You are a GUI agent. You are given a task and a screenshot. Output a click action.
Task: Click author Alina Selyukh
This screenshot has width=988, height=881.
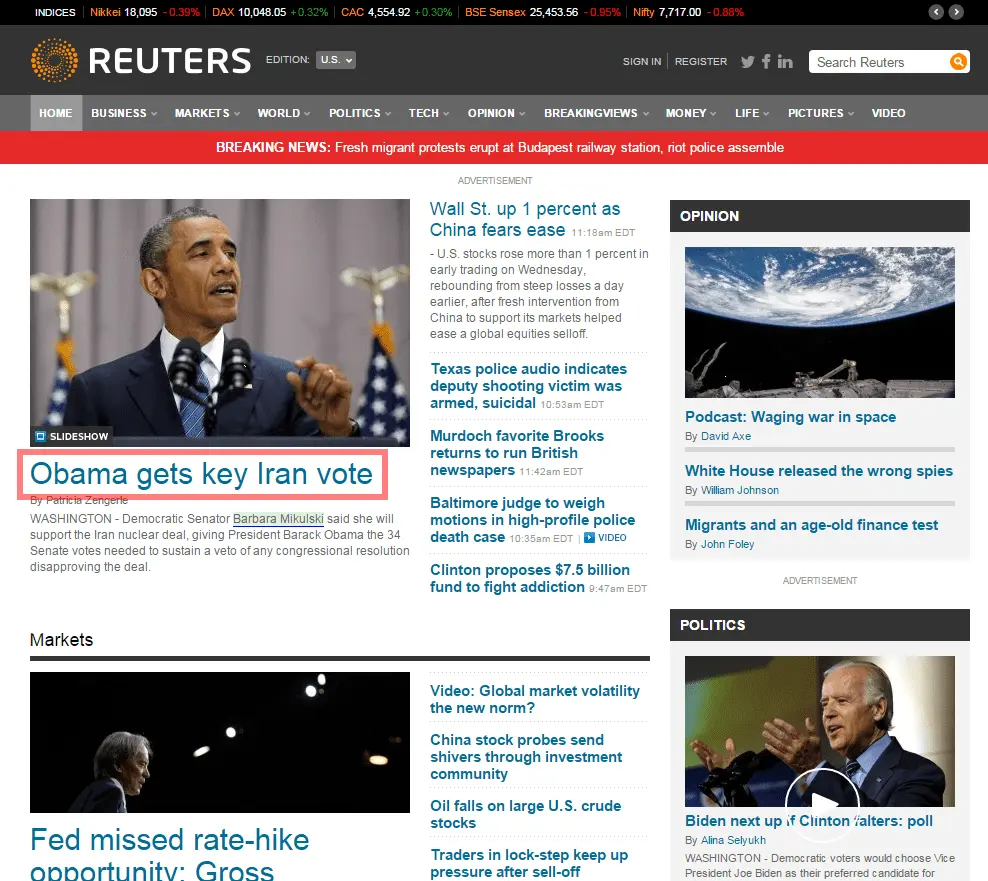pyautogui.click(x=733, y=841)
